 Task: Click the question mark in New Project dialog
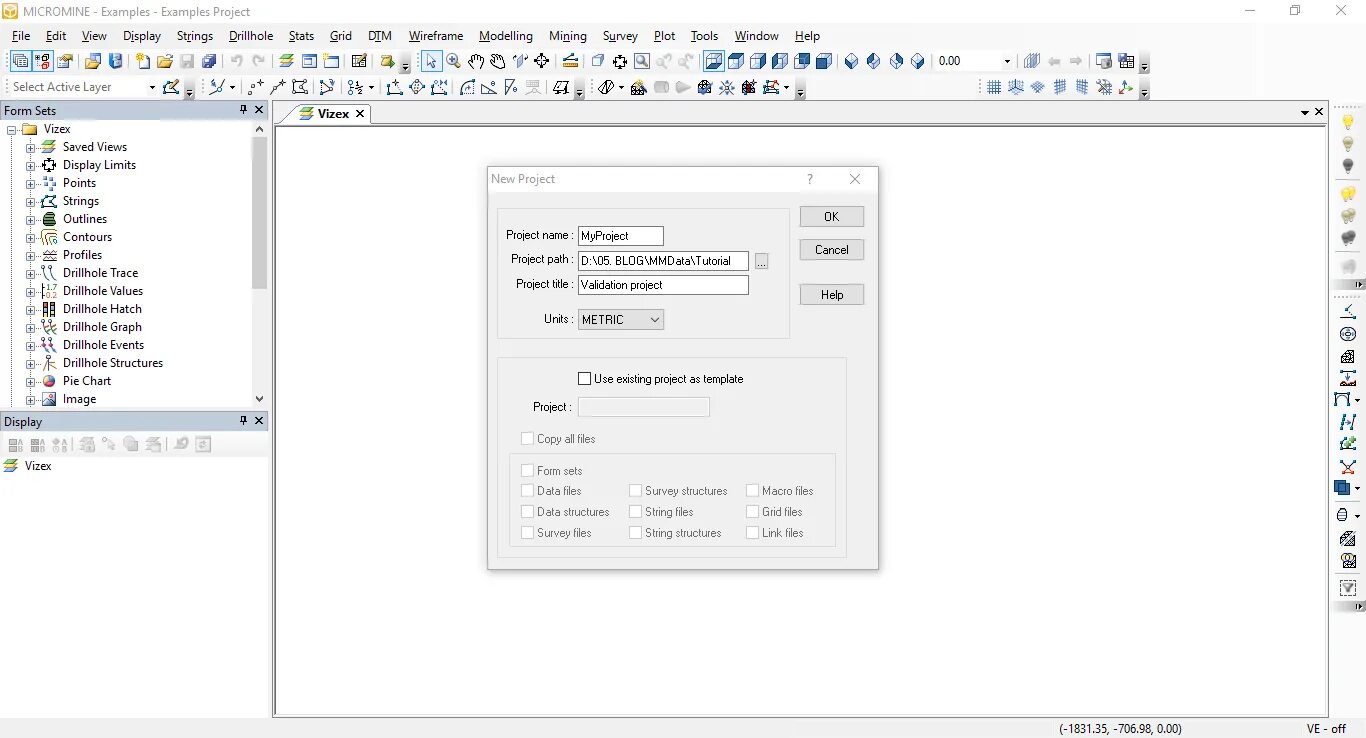click(810, 179)
